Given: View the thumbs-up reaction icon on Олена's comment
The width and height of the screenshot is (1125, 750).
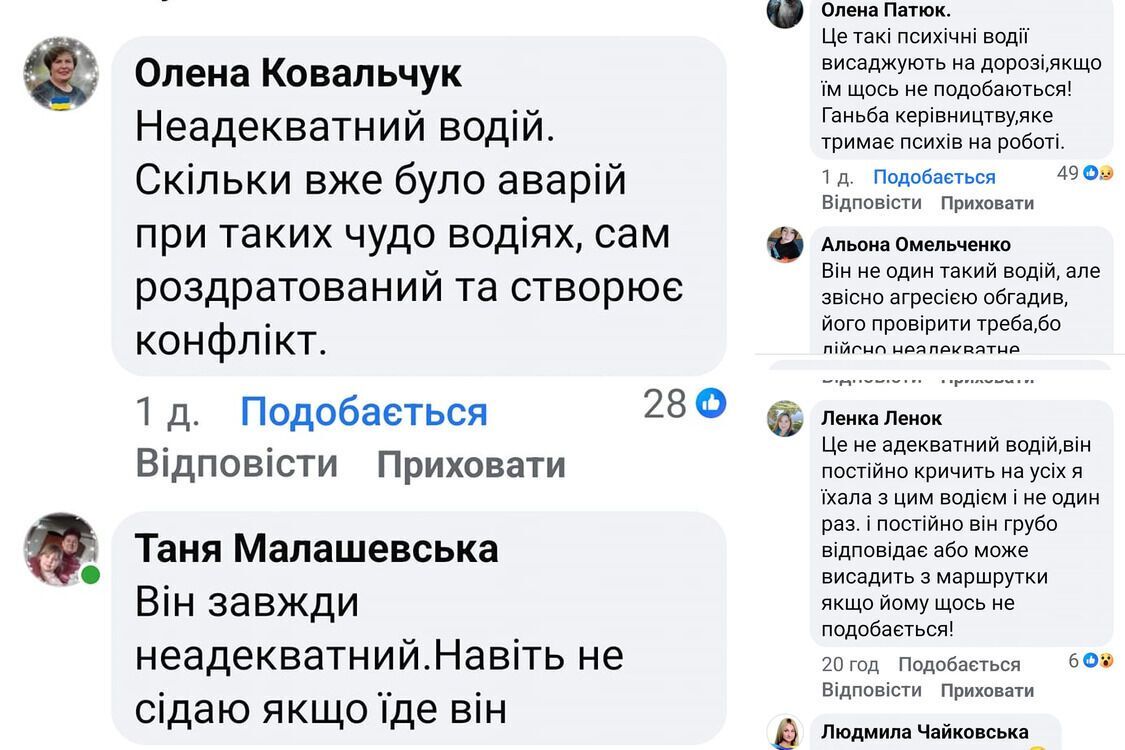Looking at the screenshot, I should (x=711, y=402).
